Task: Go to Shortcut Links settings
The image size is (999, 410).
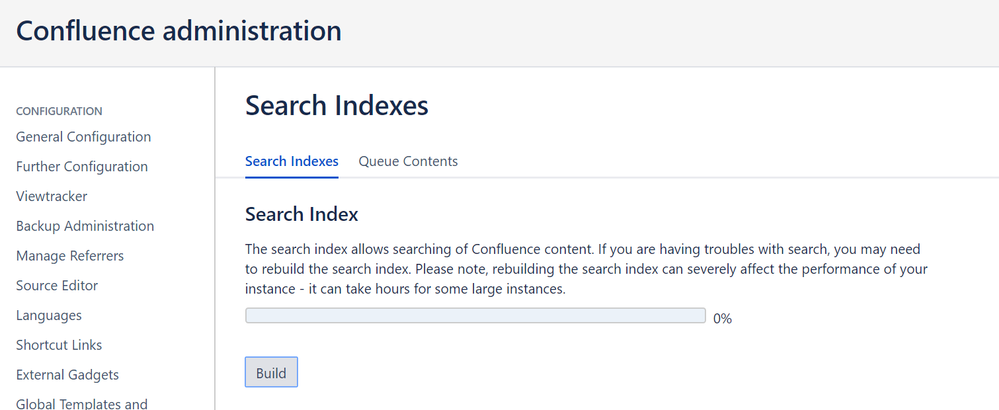Action: coord(59,345)
